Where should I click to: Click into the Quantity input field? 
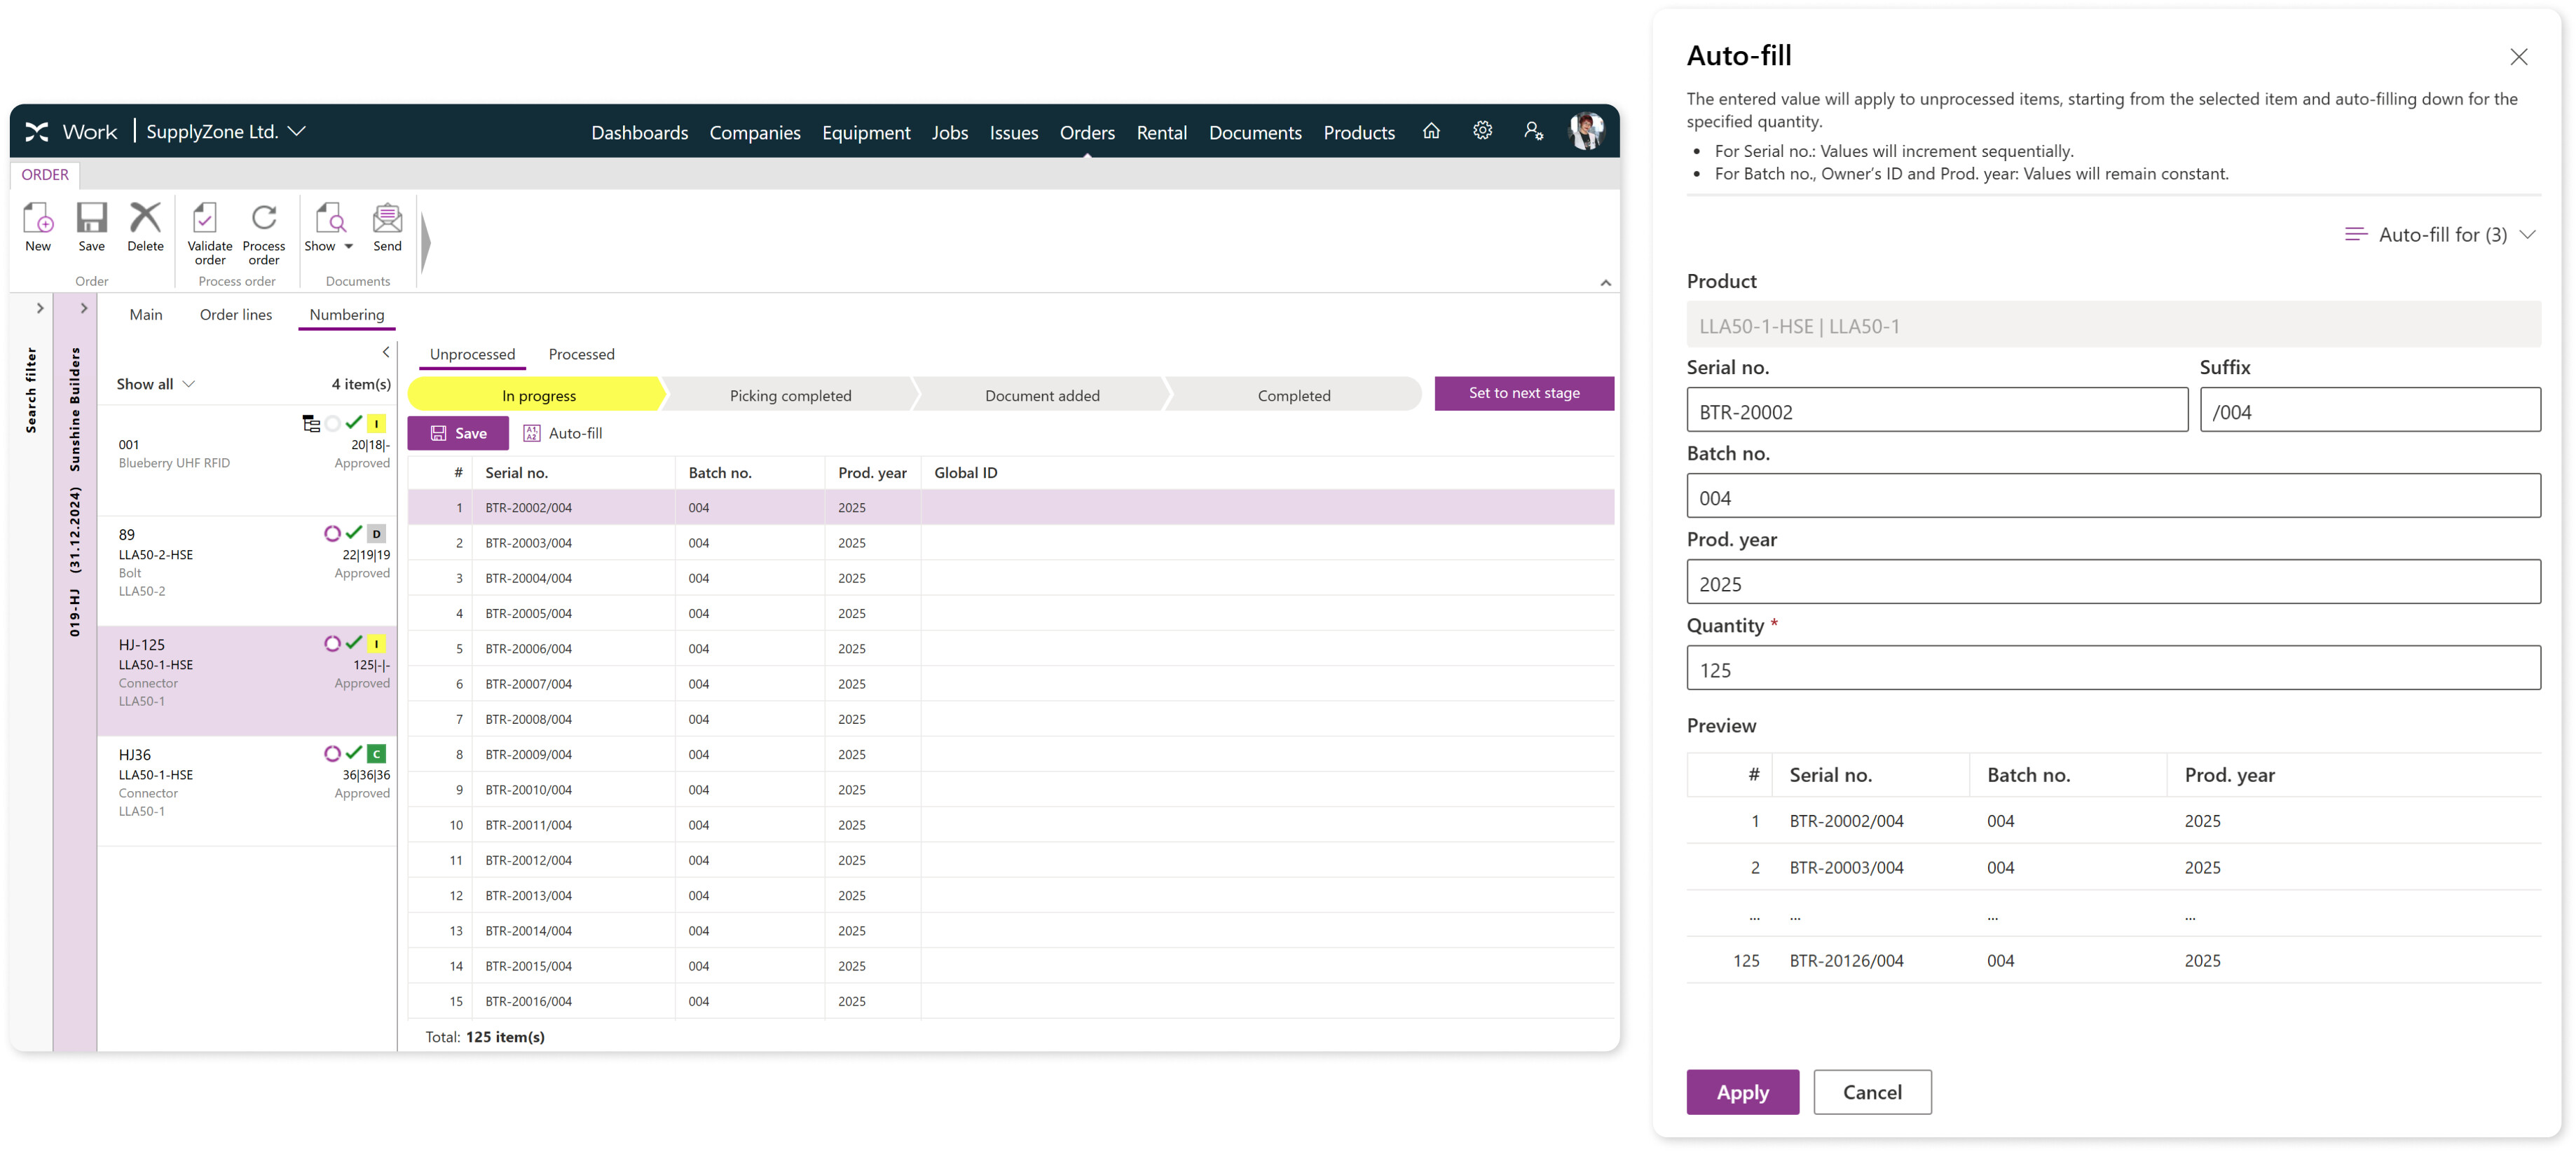[2112, 669]
